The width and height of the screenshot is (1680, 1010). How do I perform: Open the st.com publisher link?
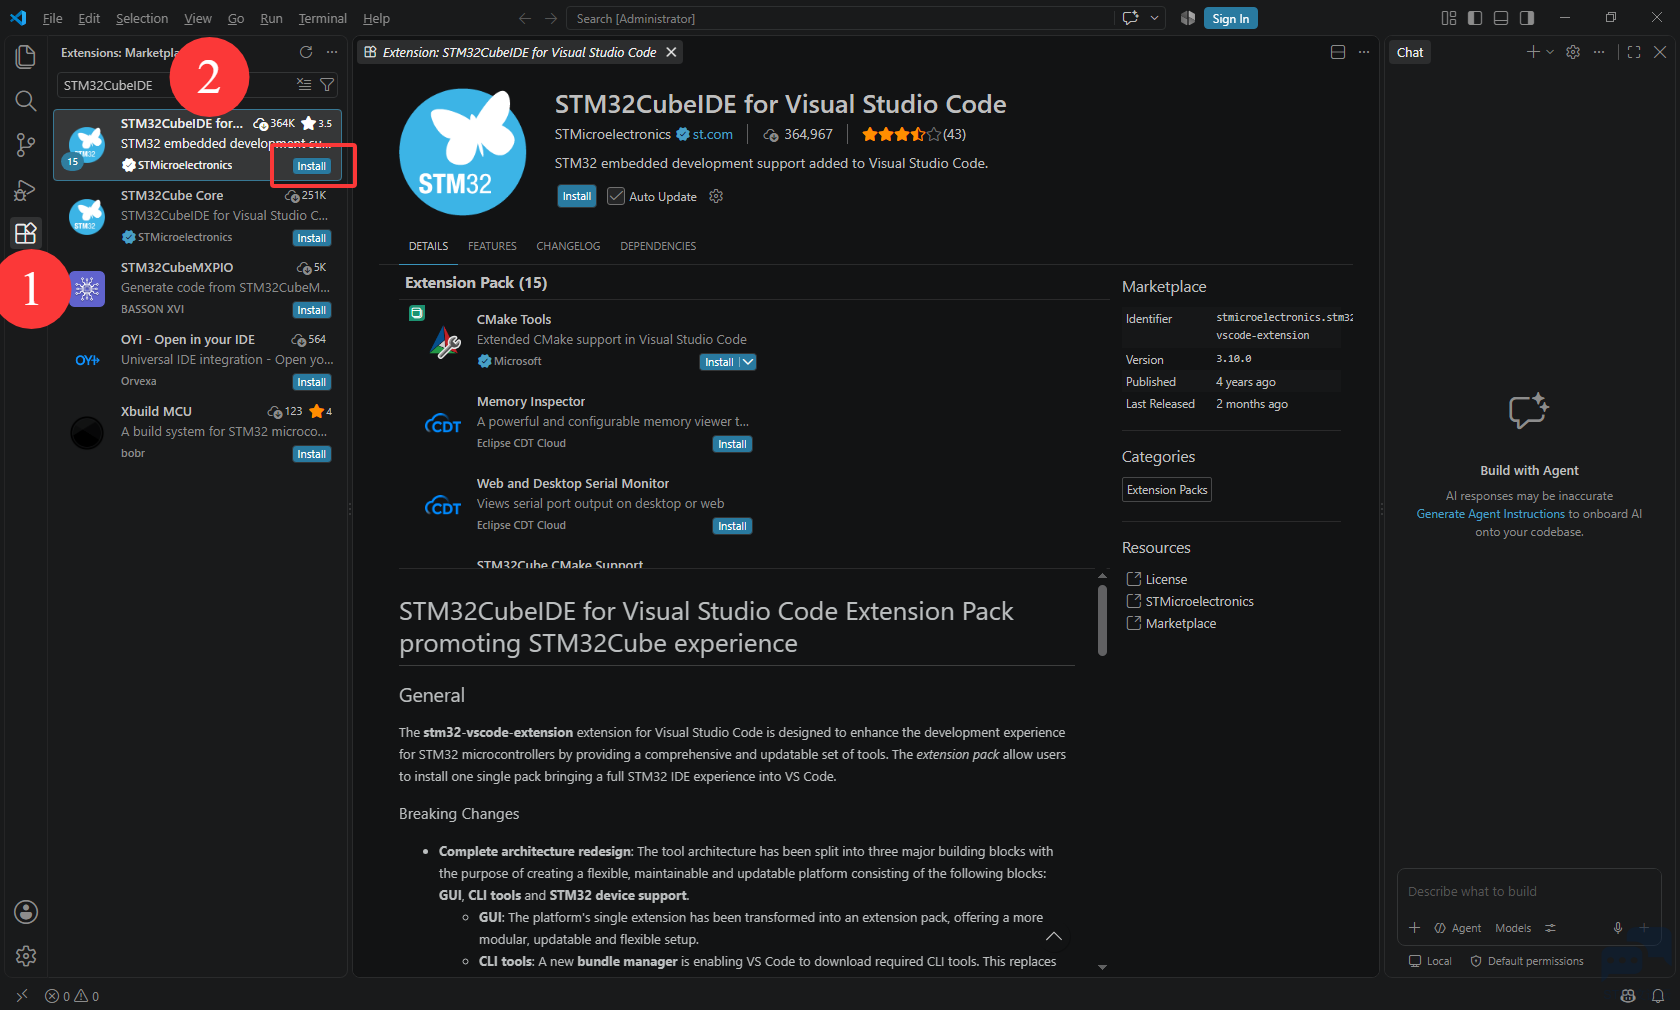(x=712, y=134)
